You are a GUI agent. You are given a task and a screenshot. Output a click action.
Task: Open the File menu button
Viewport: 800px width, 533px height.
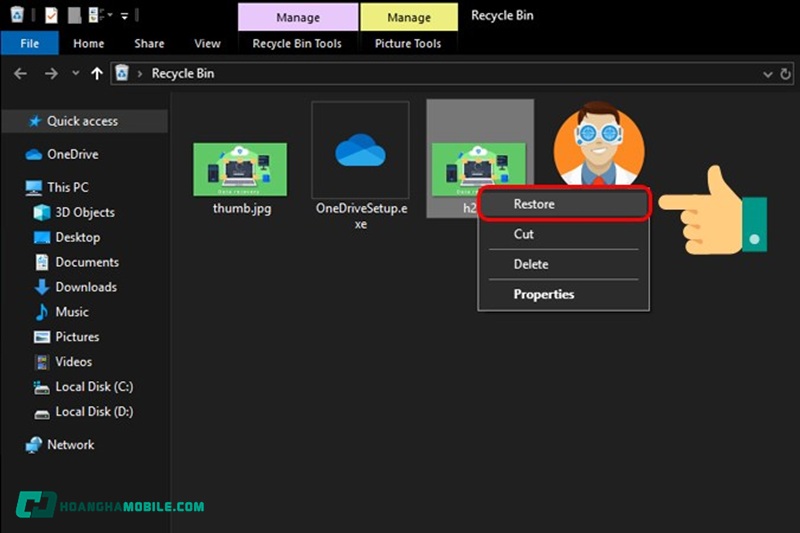[x=30, y=44]
